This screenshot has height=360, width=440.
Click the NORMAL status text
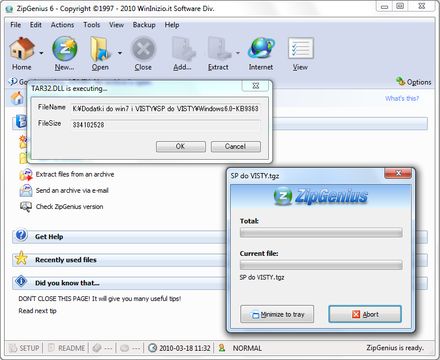point(247,348)
